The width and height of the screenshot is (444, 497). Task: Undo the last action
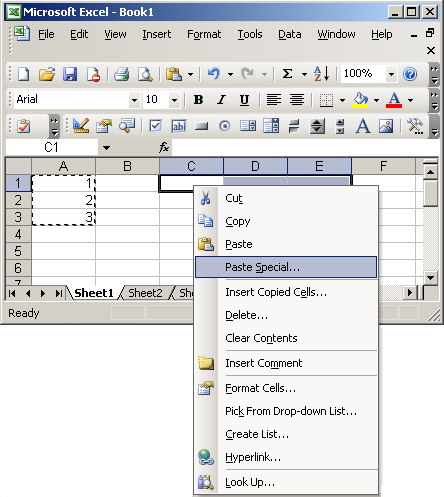214,74
